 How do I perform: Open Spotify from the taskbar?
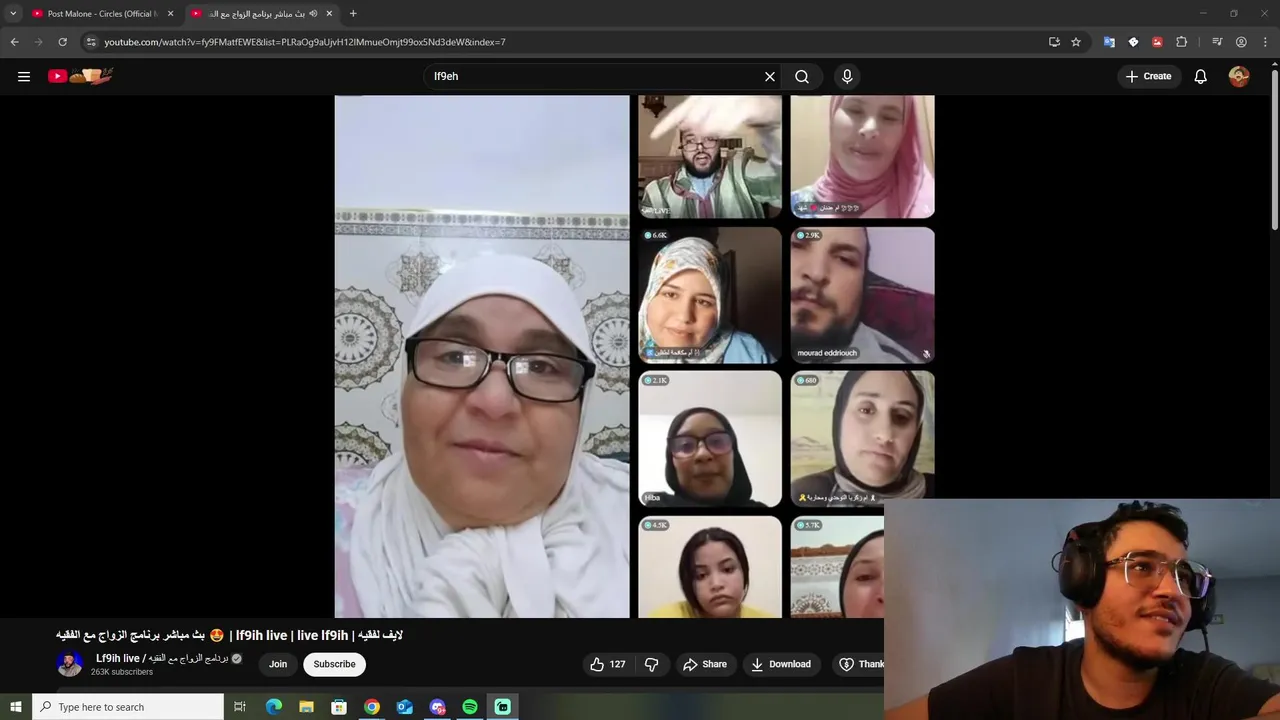[470, 707]
